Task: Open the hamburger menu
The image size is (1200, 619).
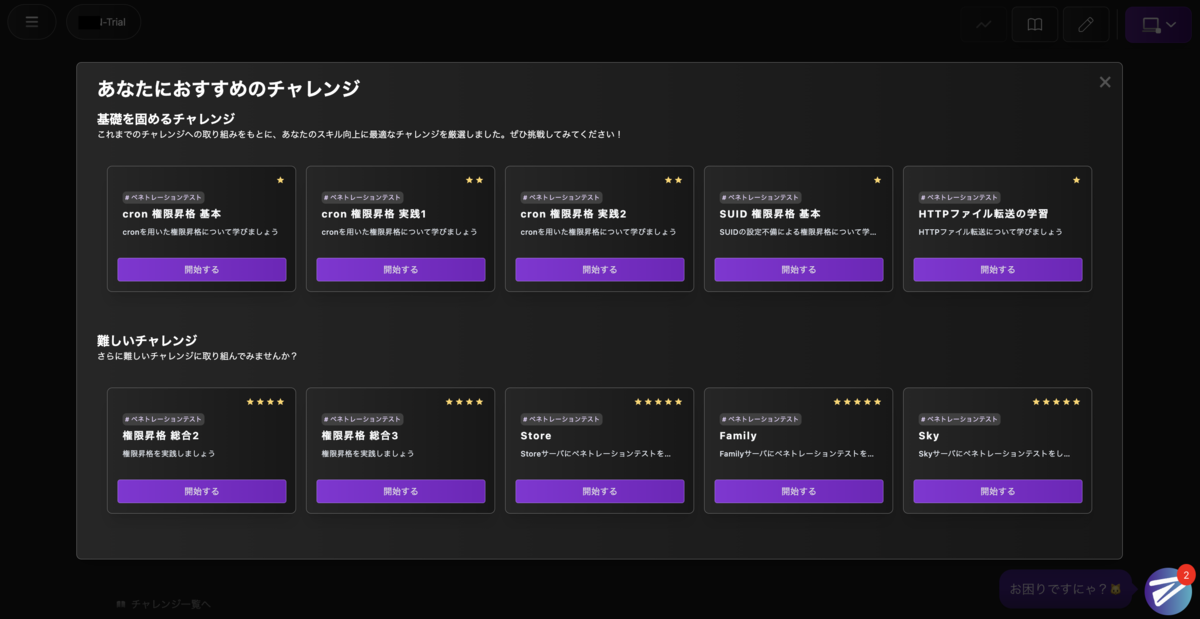Action: (31, 21)
